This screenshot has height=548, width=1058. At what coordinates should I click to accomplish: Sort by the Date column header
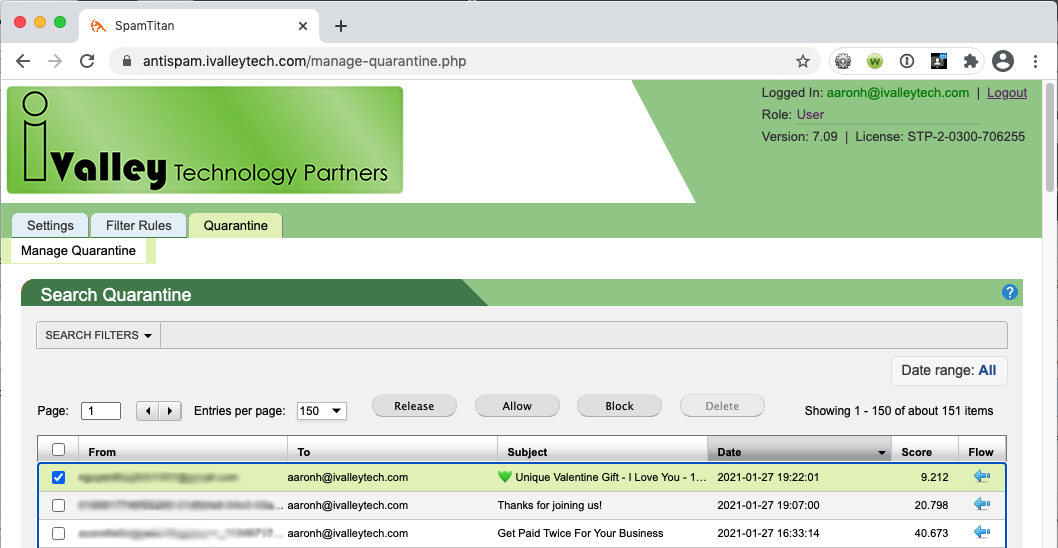click(797, 452)
